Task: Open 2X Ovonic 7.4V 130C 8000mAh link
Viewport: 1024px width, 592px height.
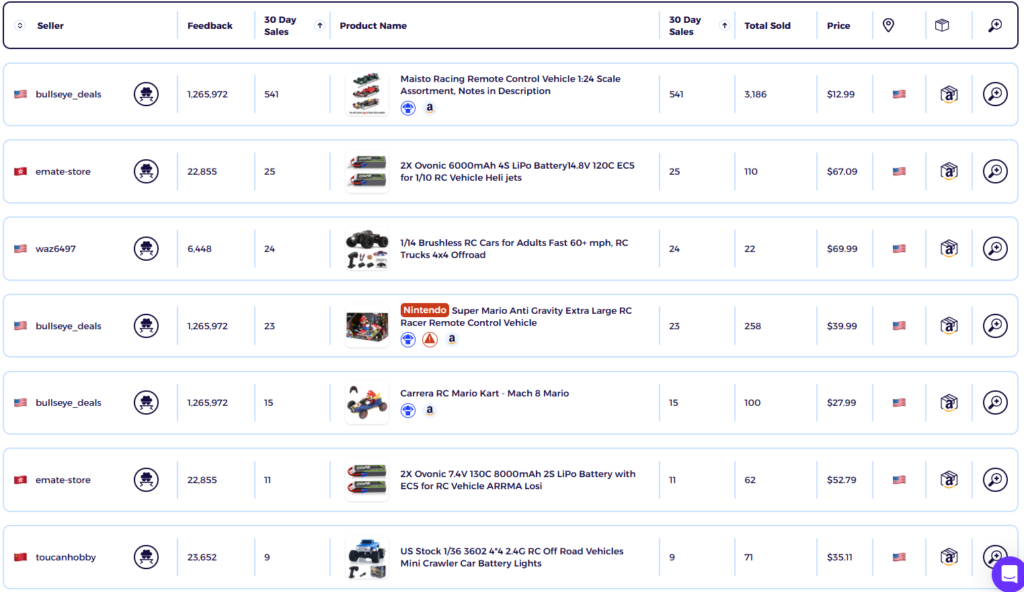Action: (517, 480)
